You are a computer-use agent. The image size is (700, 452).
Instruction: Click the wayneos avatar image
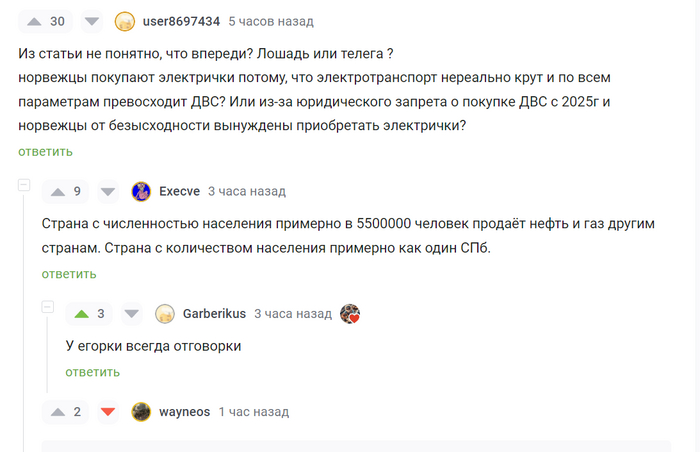[141, 411]
